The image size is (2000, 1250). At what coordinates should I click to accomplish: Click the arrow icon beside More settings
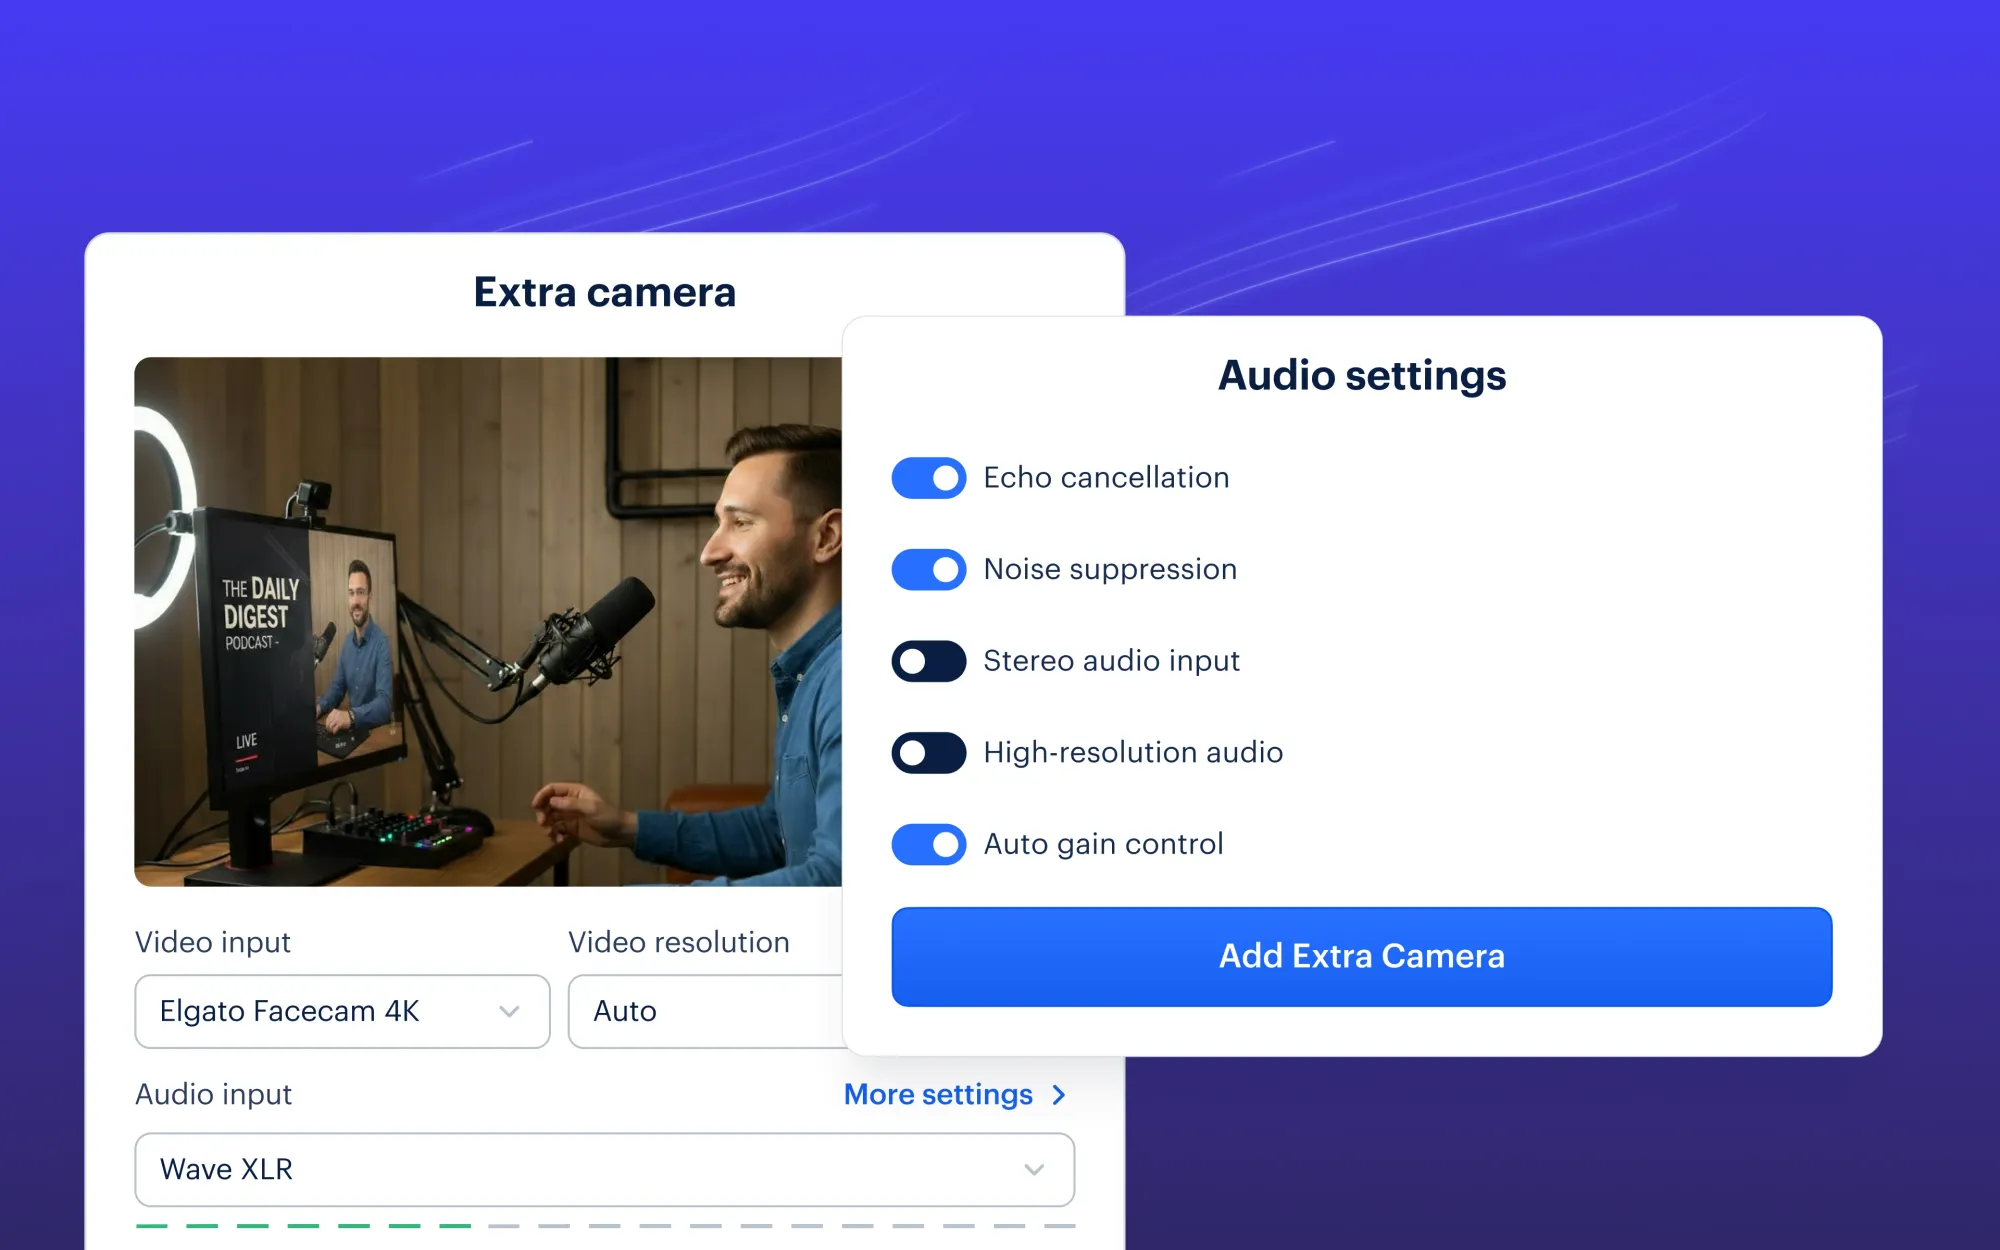[1060, 1095]
